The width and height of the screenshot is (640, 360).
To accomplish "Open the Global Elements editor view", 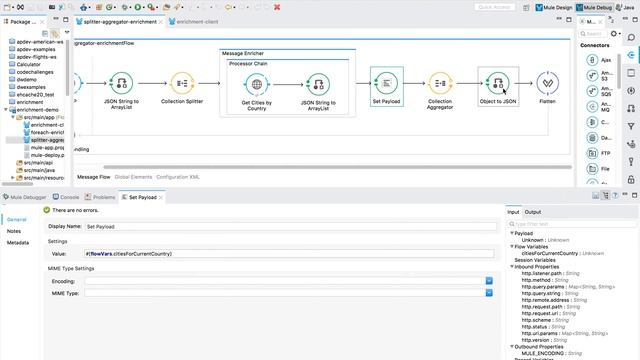I will coord(133,177).
